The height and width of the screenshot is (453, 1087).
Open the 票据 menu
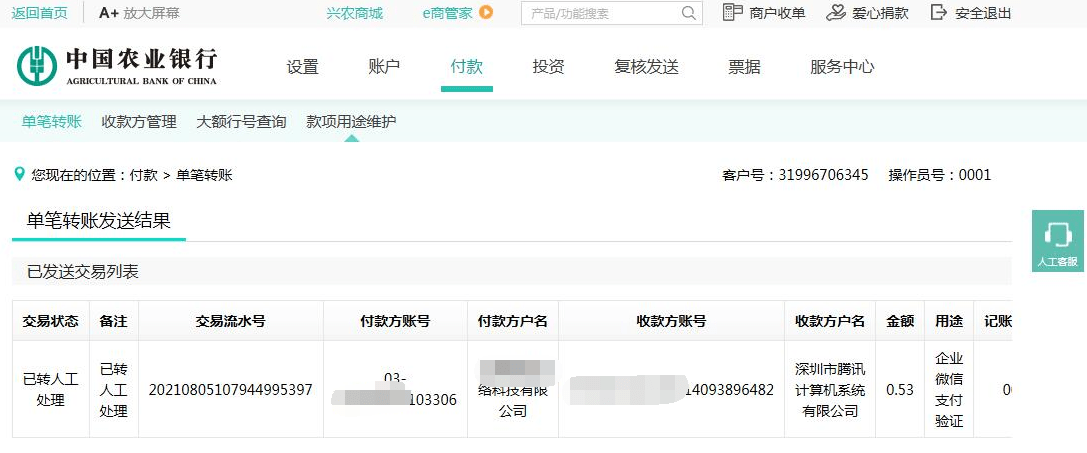click(x=745, y=67)
